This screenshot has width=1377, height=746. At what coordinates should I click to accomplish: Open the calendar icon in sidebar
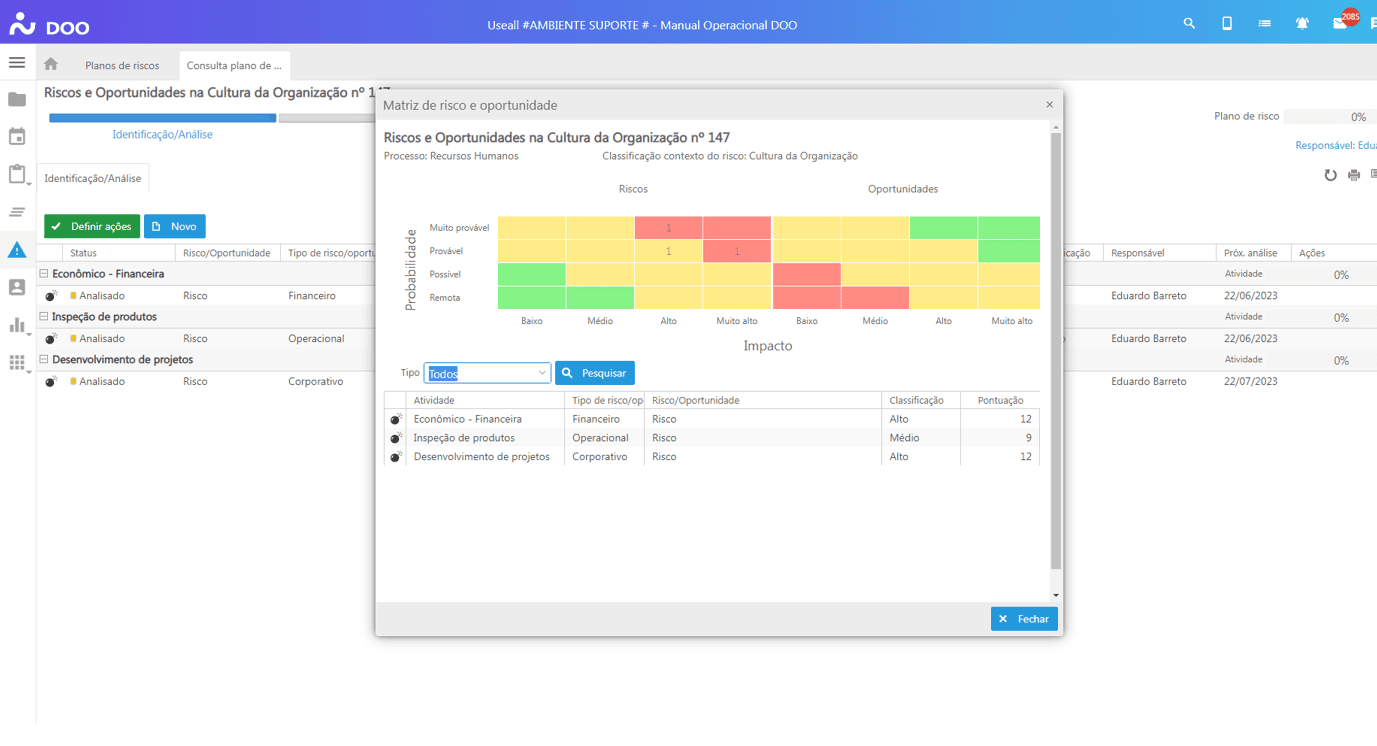[17, 137]
